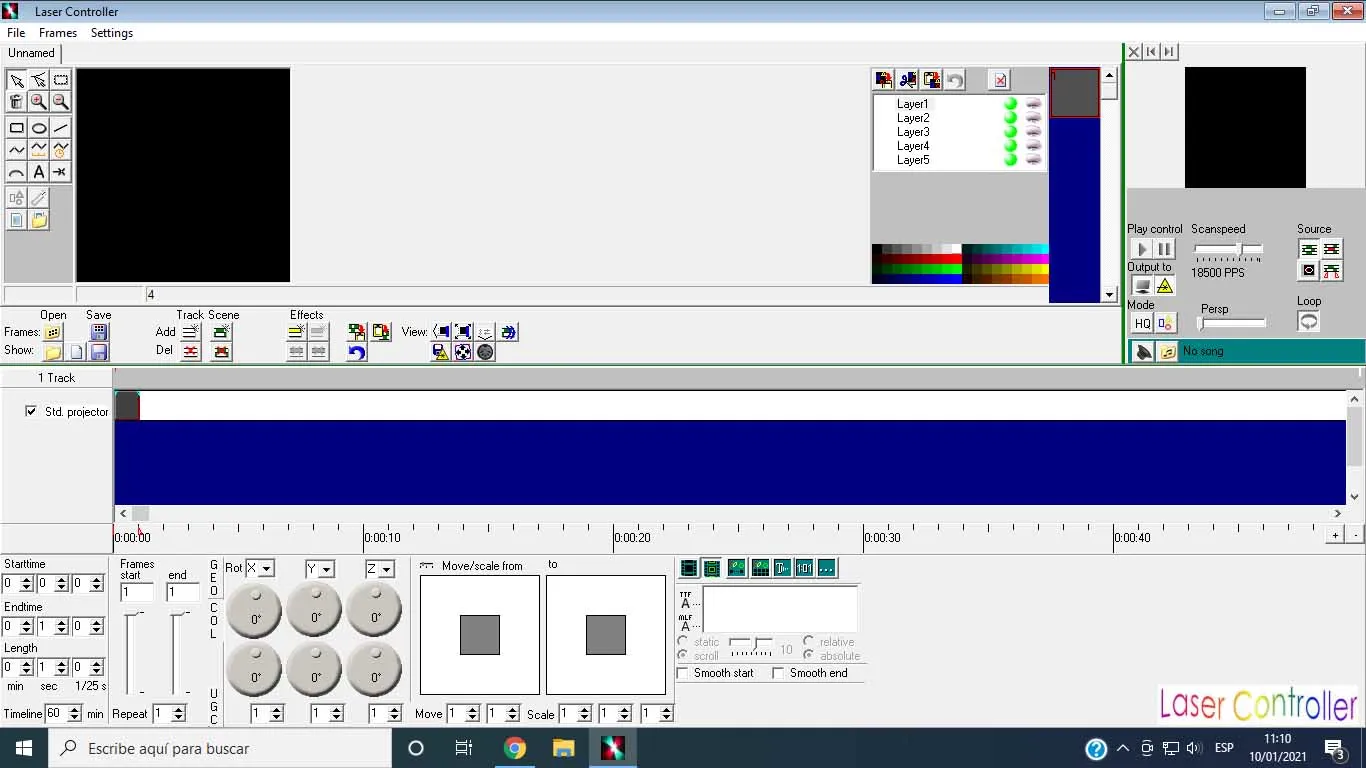Select the straight line drawing tool

[x=61, y=128]
